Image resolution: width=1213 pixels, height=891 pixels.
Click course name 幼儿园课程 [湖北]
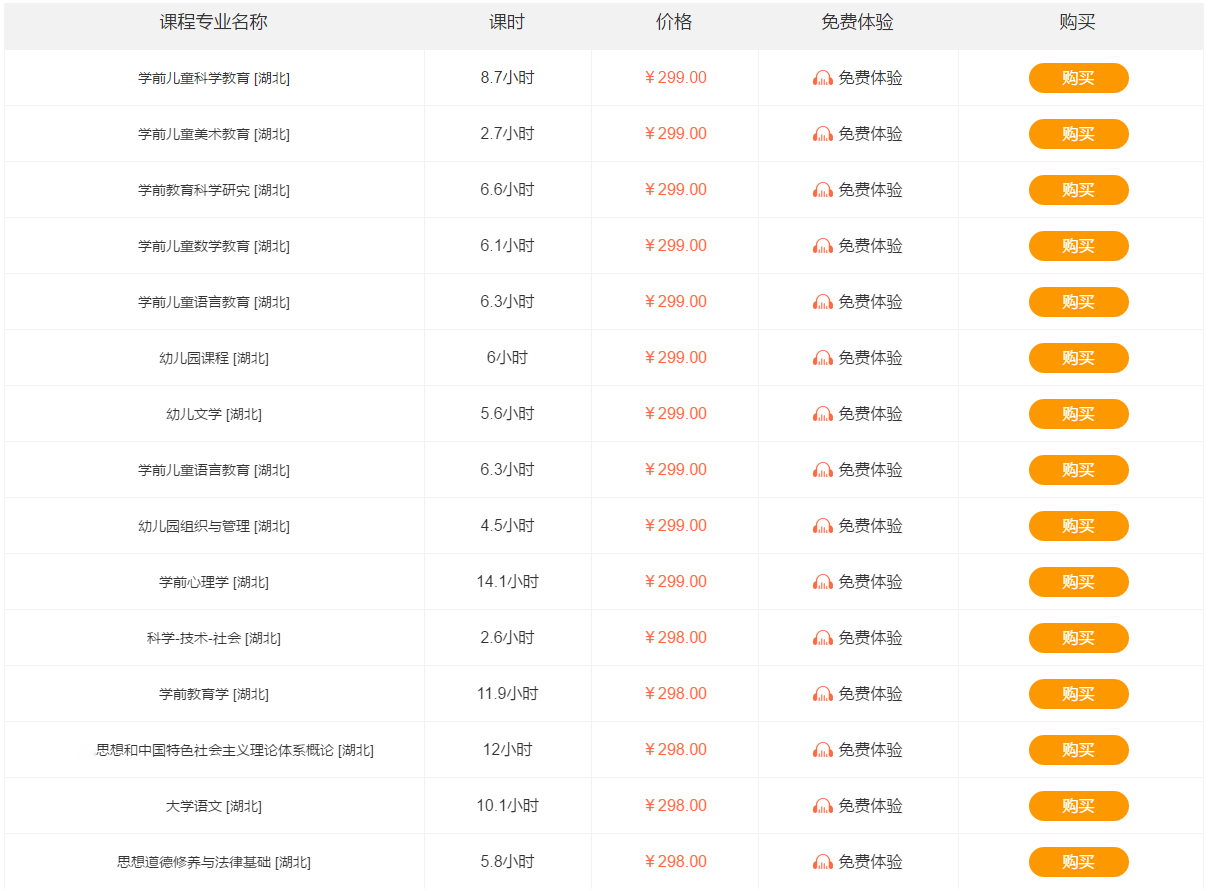click(214, 358)
